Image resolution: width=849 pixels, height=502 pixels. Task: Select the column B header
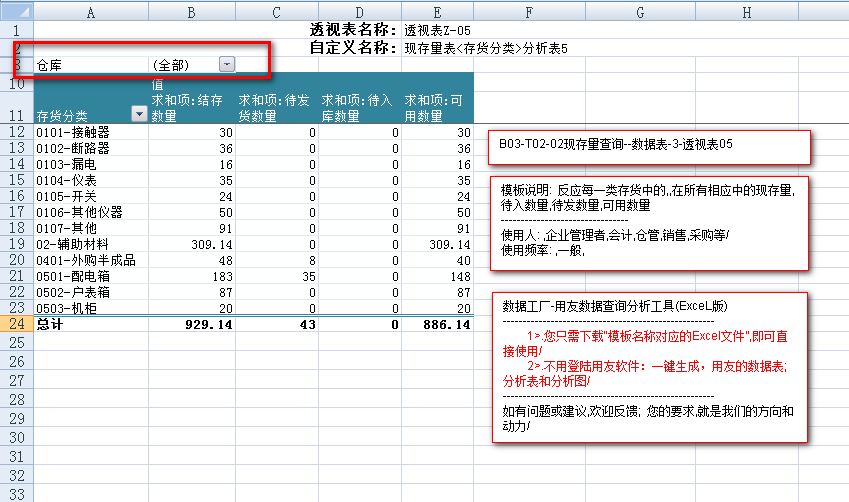coord(191,11)
